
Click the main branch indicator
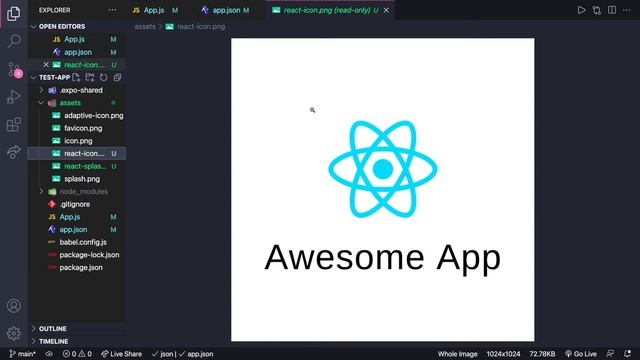(x=22, y=354)
